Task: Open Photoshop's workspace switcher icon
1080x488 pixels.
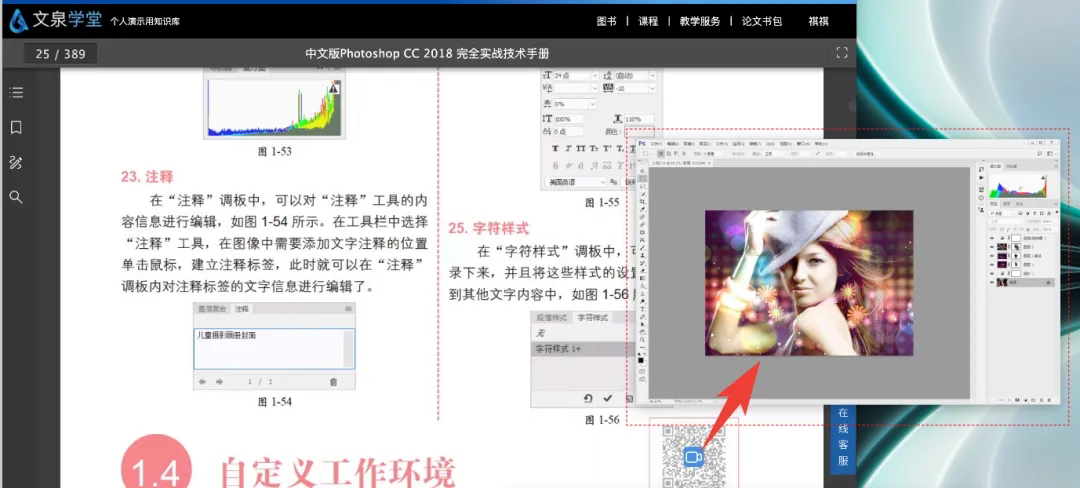Action: tap(1050, 153)
